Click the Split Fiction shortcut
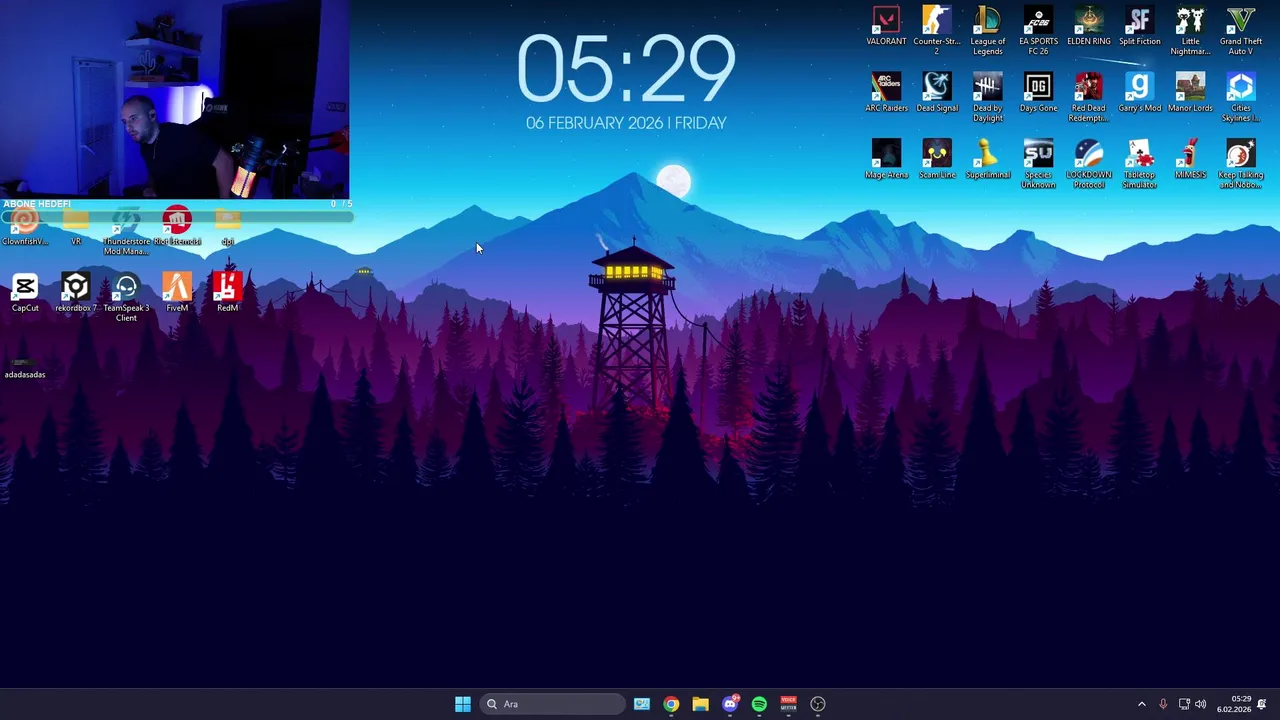 pyautogui.click(x=1139, y=27)
